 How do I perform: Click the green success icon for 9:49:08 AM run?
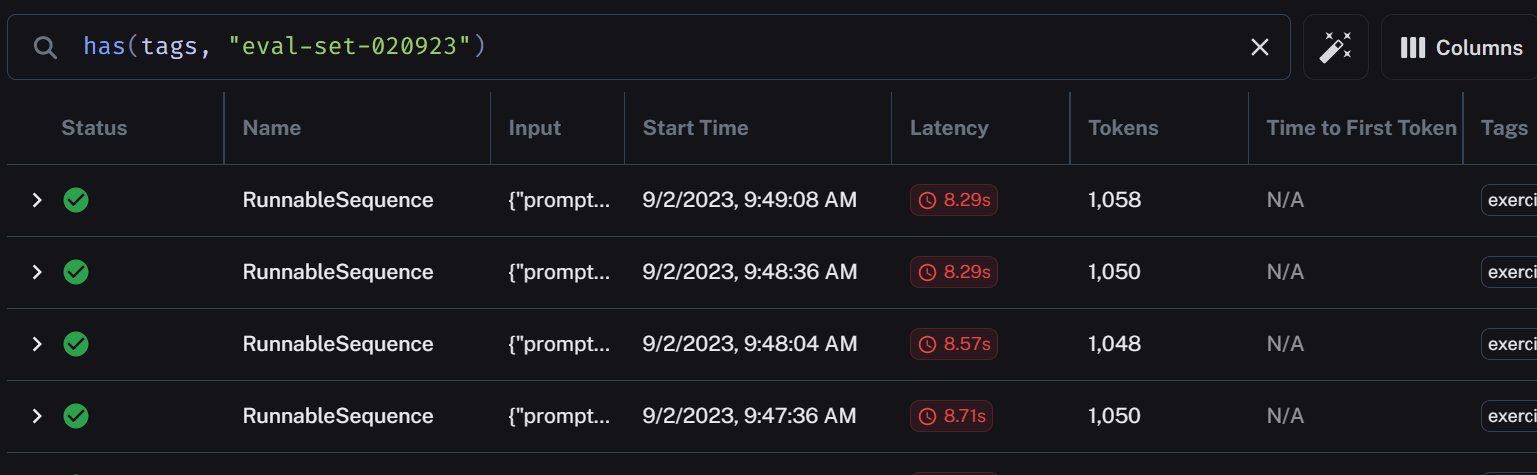(76, 200)
